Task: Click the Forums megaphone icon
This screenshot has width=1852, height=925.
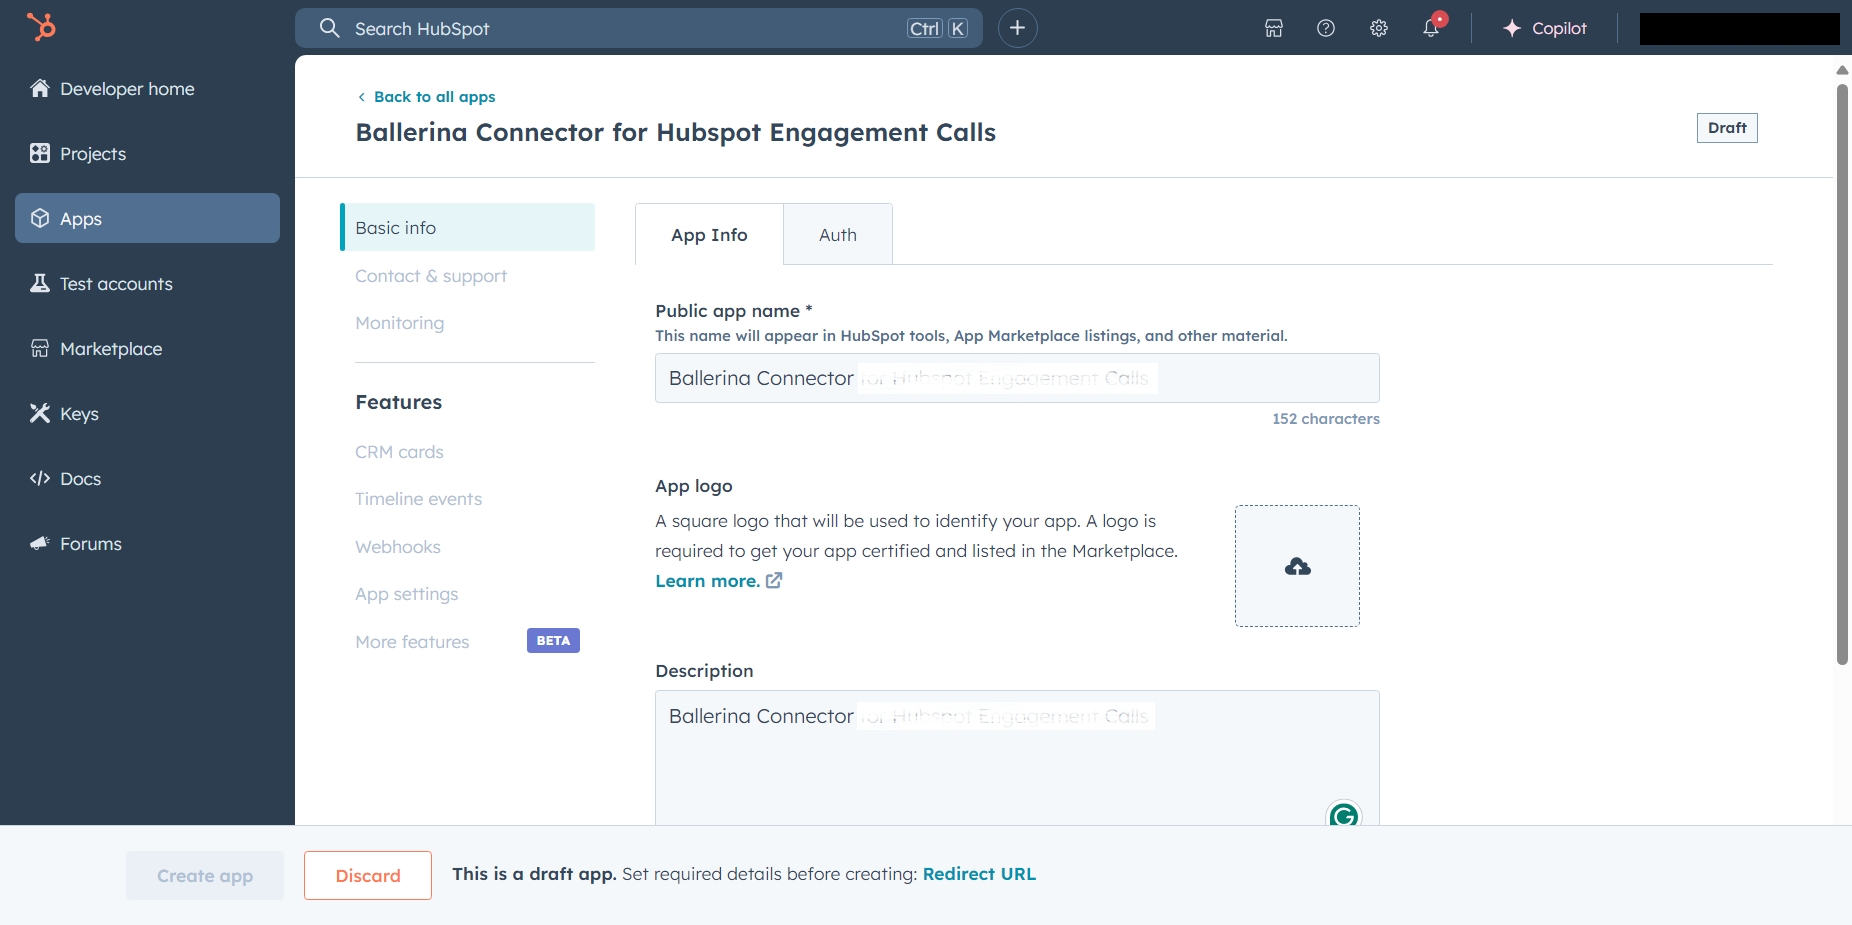Action: [40, 543]
